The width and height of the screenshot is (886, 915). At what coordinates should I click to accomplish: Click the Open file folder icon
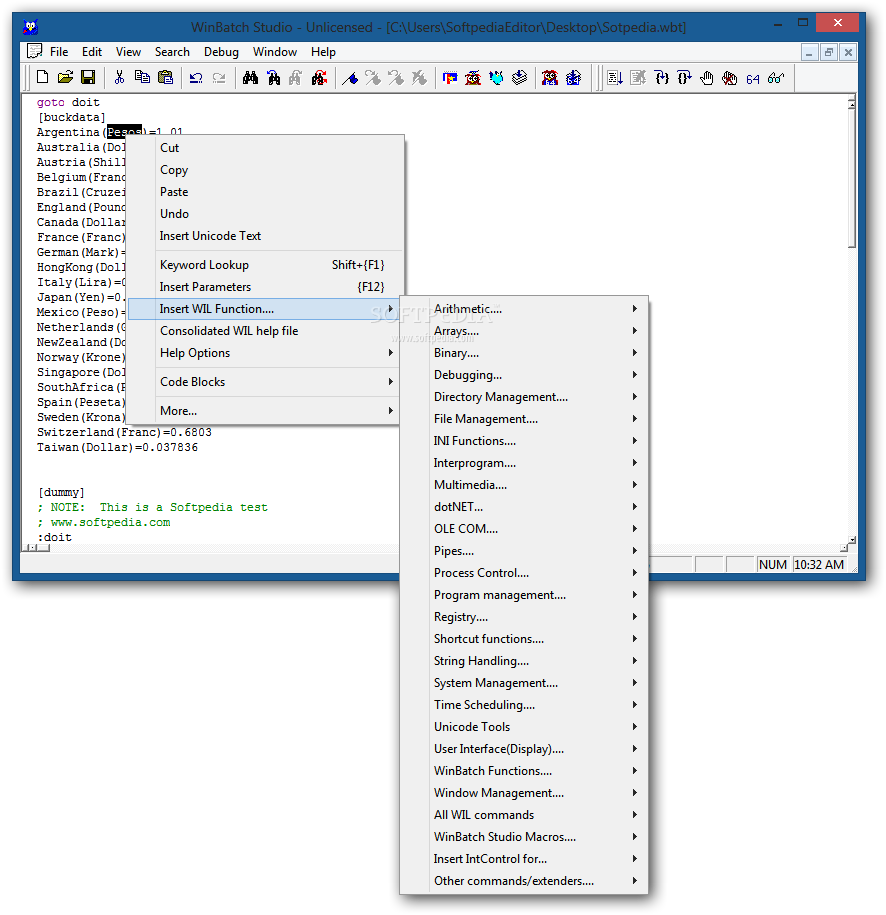pyautogui.click(x=65, y=77)
